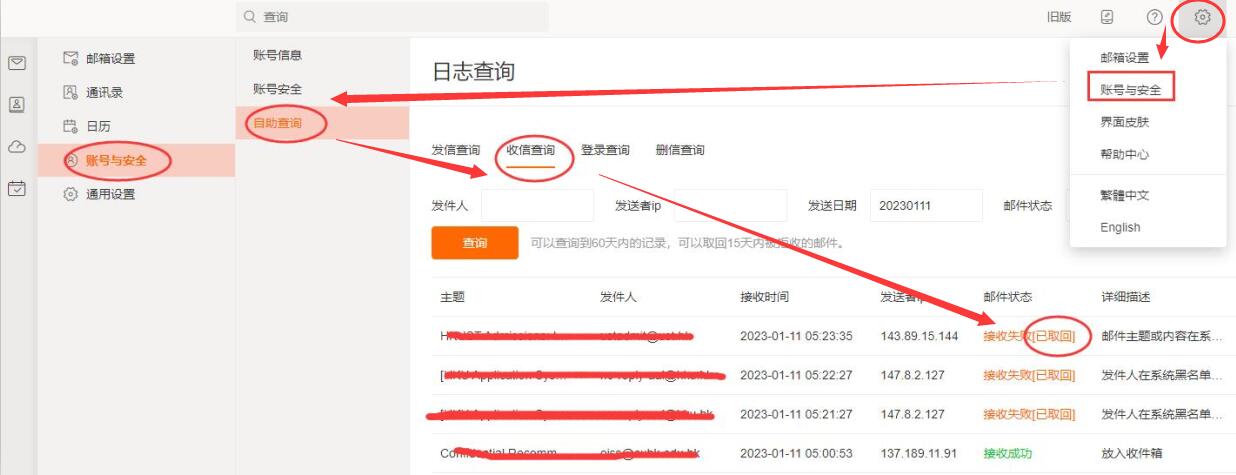Select 账号信息 submenu item
Screen dimensions: 1236x475
(x=277, y=55)
